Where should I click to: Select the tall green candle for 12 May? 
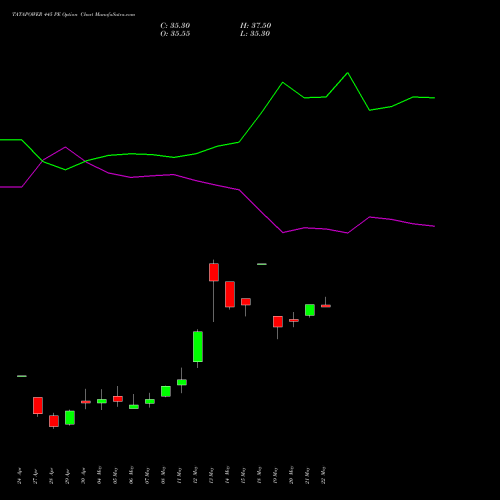tap(198, 347)
